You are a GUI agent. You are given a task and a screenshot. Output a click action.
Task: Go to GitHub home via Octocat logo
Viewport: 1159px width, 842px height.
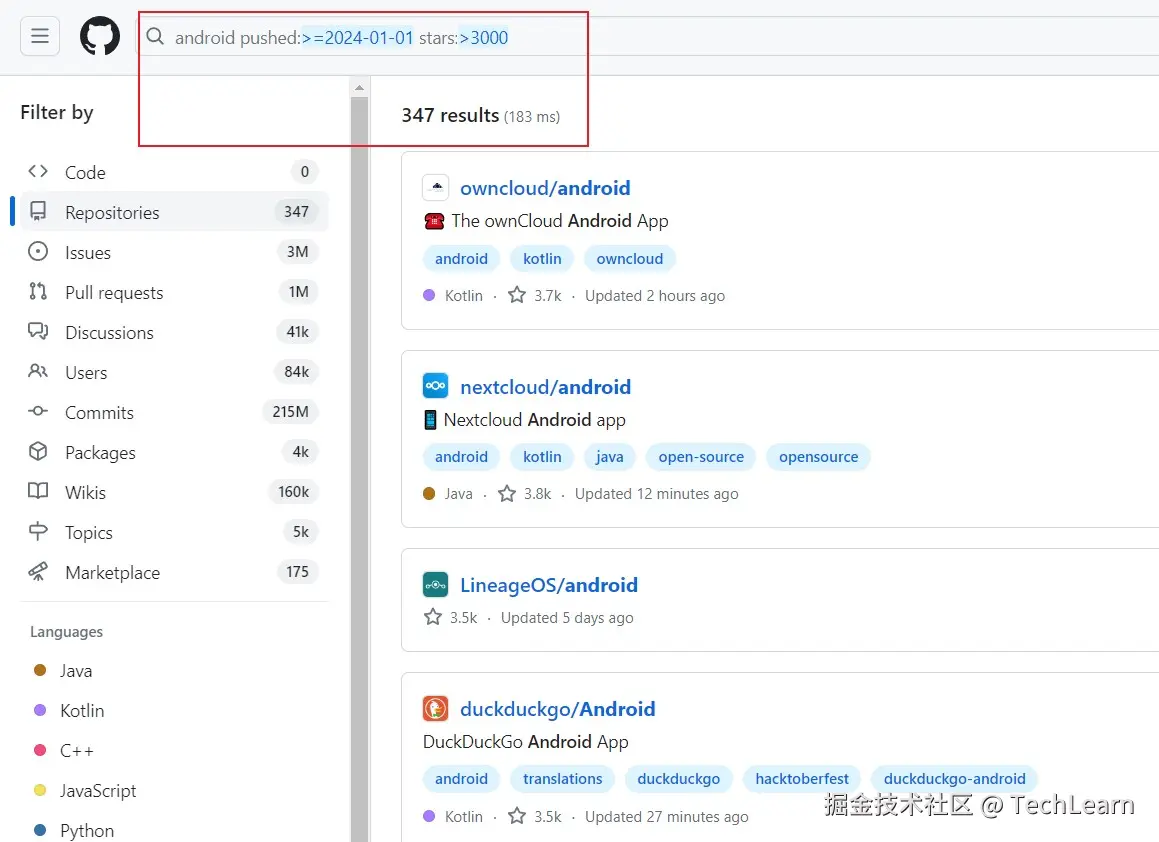[x=100, y=35]
